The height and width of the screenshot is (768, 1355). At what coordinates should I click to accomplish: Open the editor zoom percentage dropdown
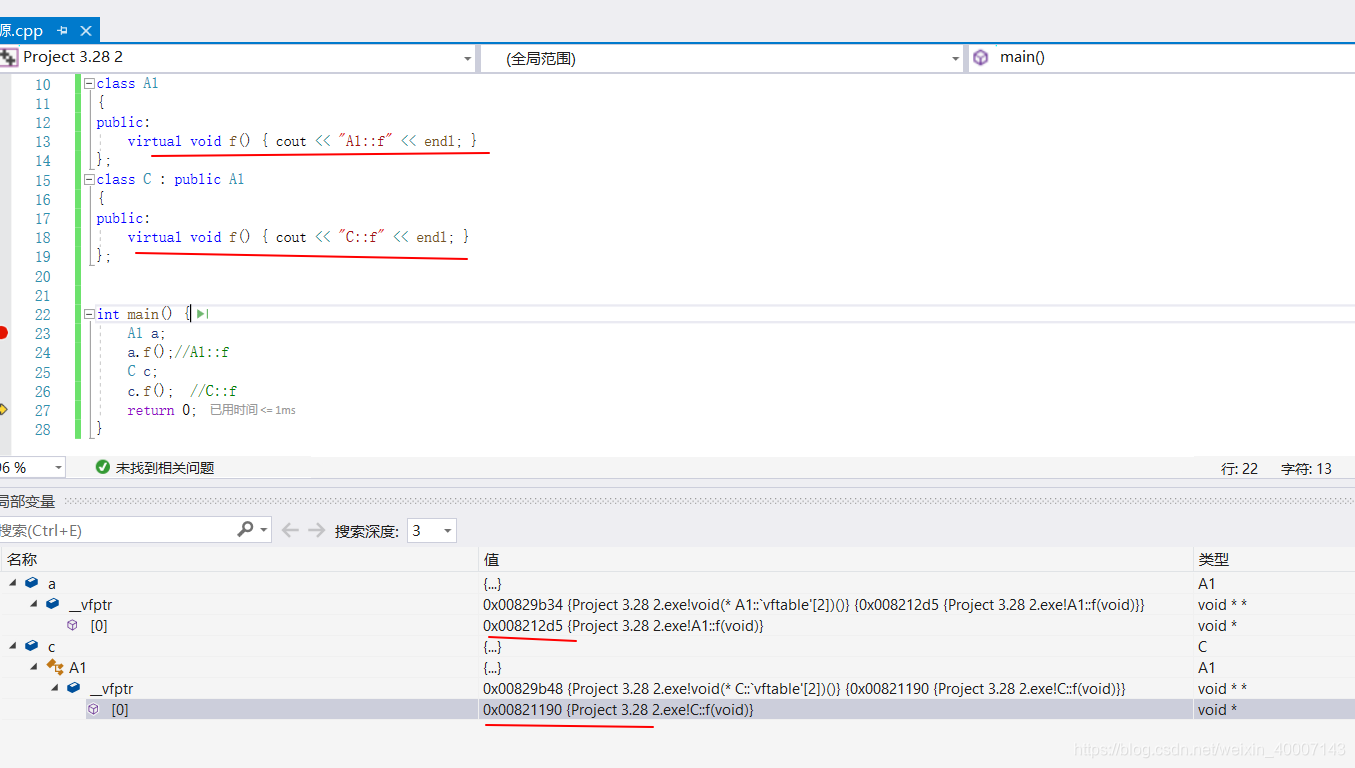pos(58,468)
